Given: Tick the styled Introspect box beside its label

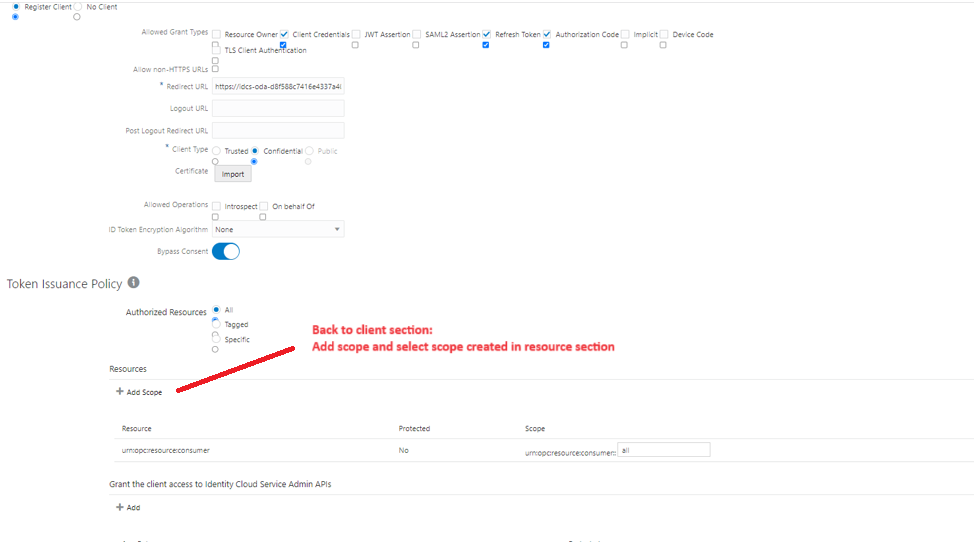Looking at the screenshot, I should (216, 206).
